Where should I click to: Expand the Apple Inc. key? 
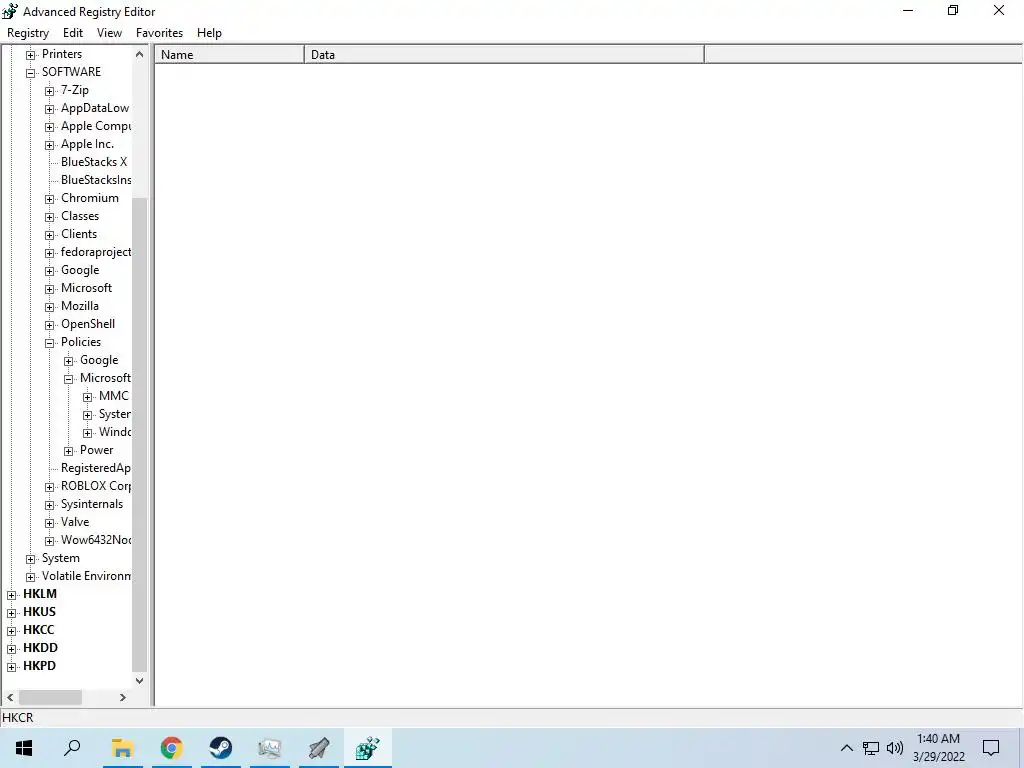[x=49, y=145]
